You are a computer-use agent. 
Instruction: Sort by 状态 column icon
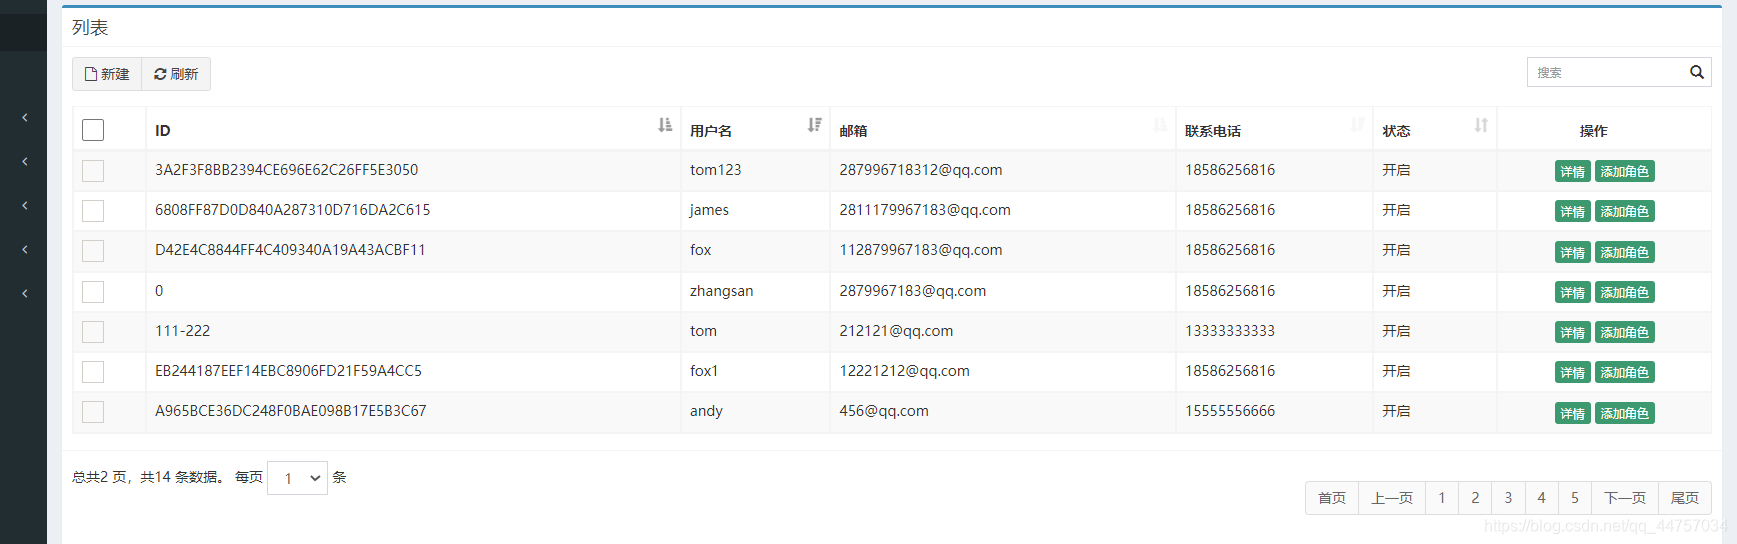pyautogui.click(x=1481, y=125)
